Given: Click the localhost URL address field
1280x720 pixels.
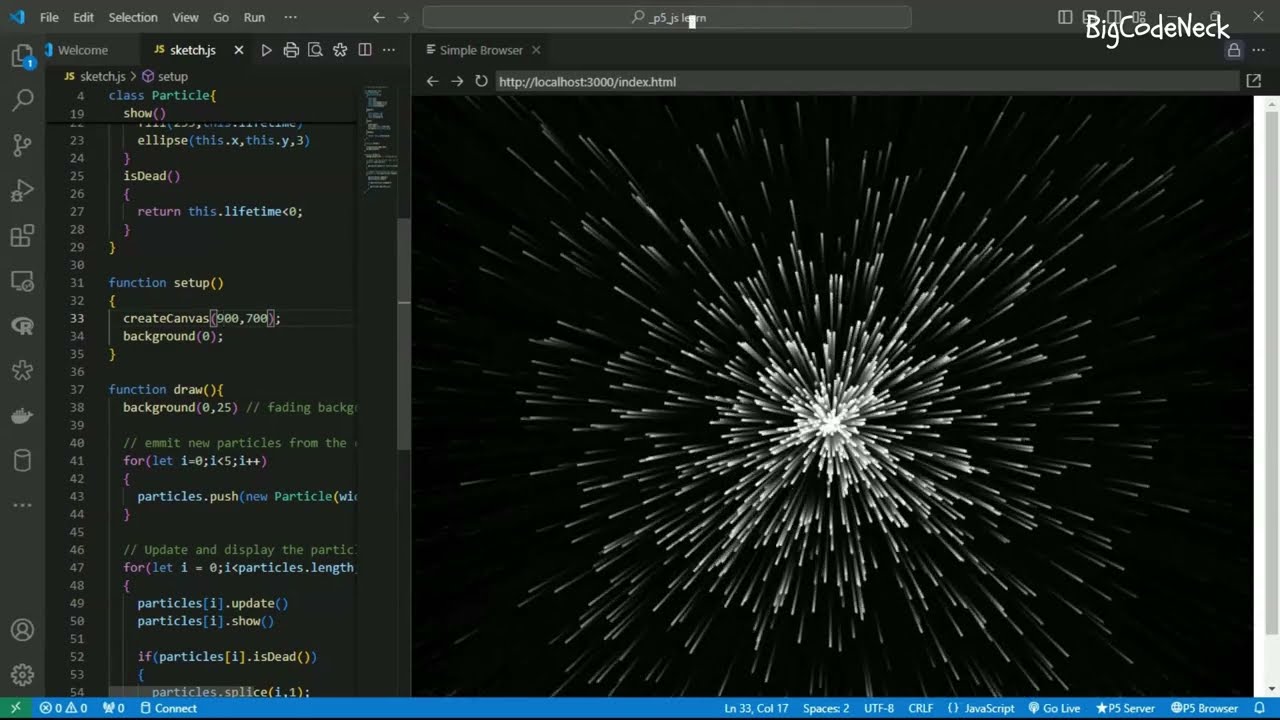Looking at the screenshot, I should click(x=866, y=81).
